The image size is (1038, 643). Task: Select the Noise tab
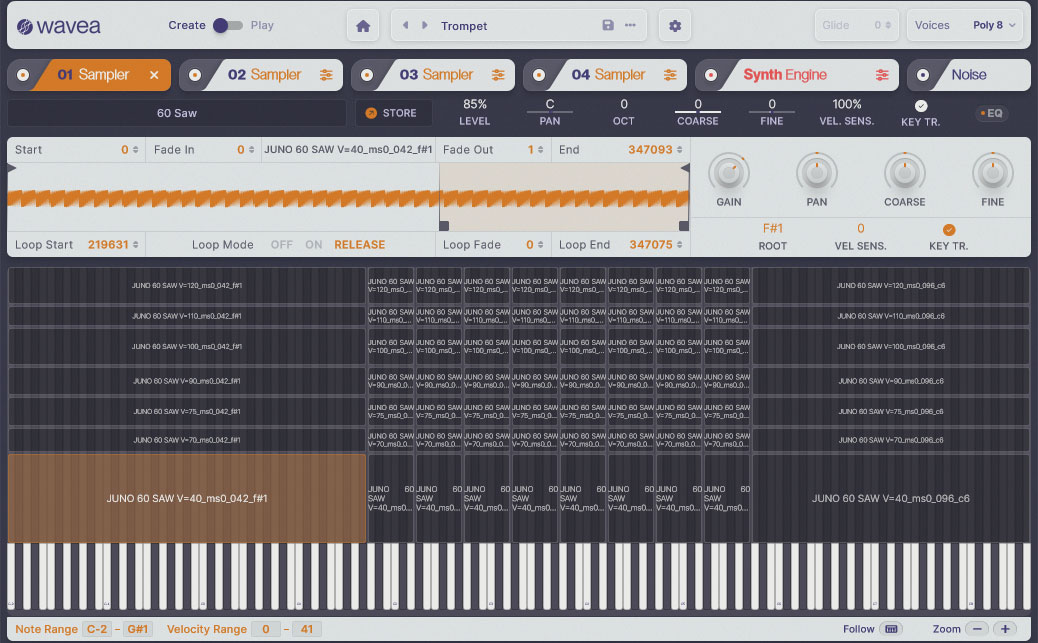pyautogui.click(x=969, y=75)
